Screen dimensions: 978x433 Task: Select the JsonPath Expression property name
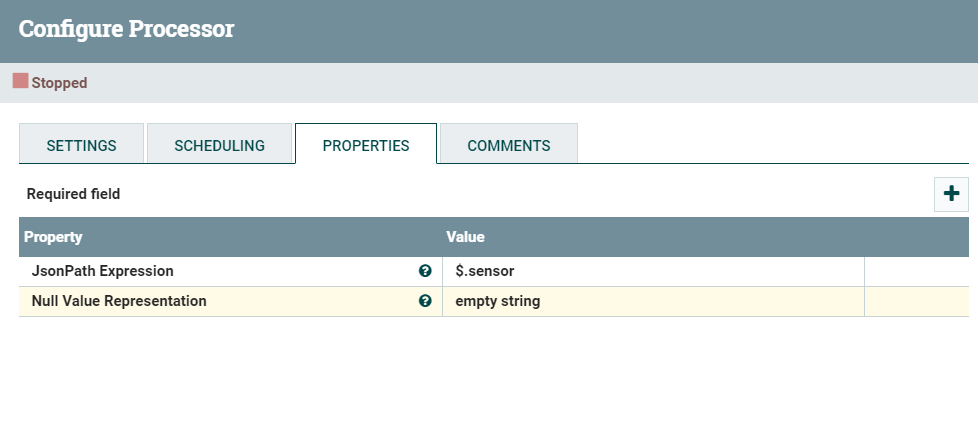(102, 271)
